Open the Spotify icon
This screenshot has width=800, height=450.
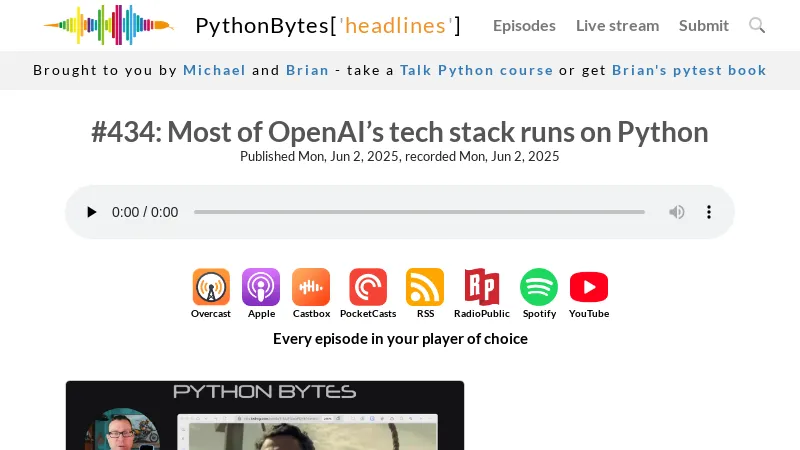[x=539, y=288]
